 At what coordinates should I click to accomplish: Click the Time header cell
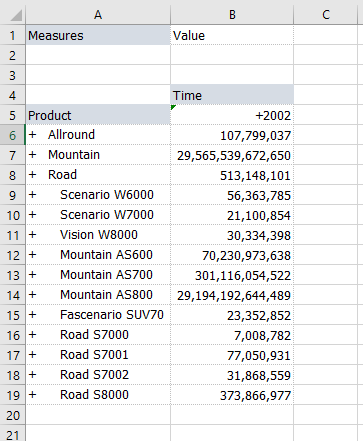(232, 95)
